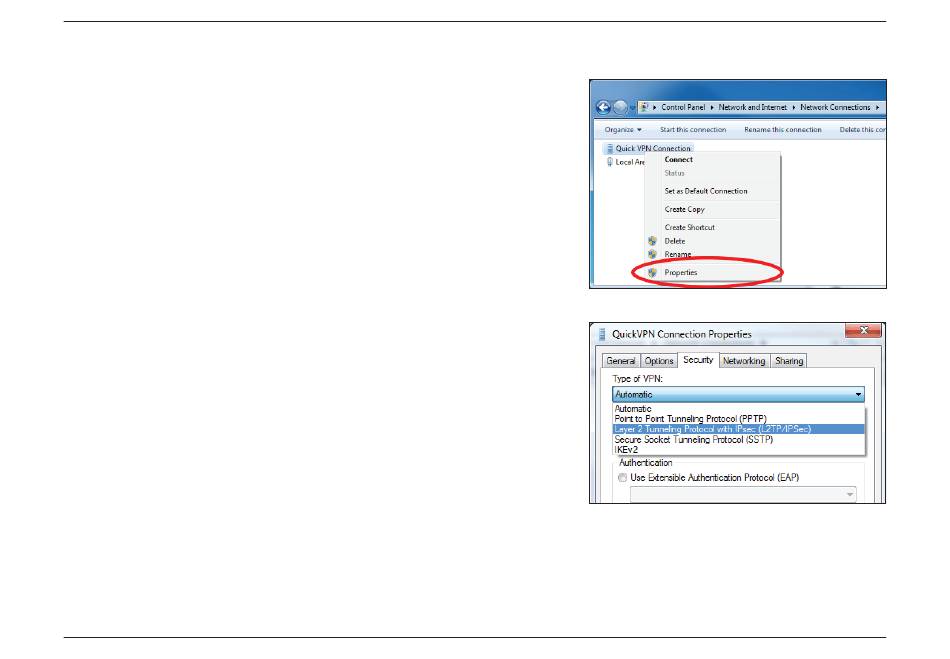
Task: Click Rename this connection in toolbar
Action: [x=782, y=129]
